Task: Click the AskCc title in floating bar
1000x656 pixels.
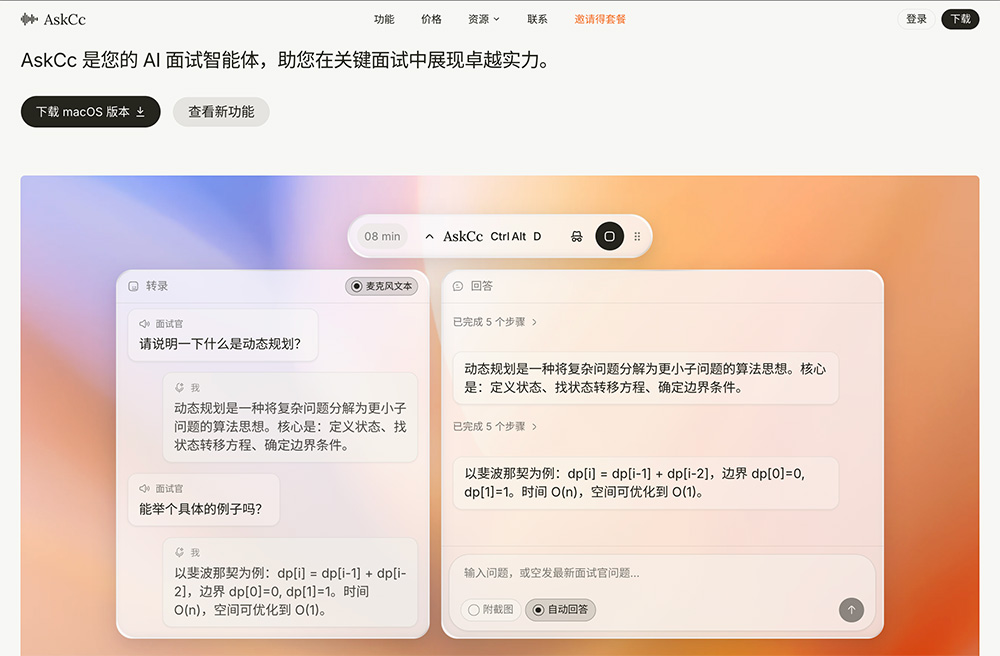Action: 463,237
